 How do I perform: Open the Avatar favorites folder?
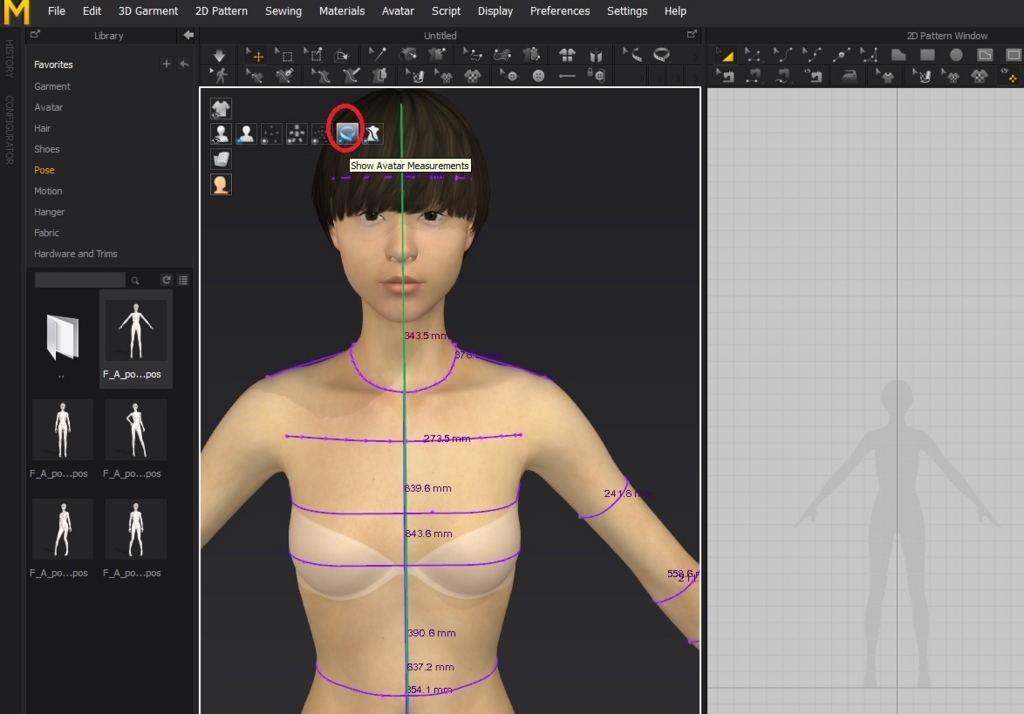coord(48,107)
